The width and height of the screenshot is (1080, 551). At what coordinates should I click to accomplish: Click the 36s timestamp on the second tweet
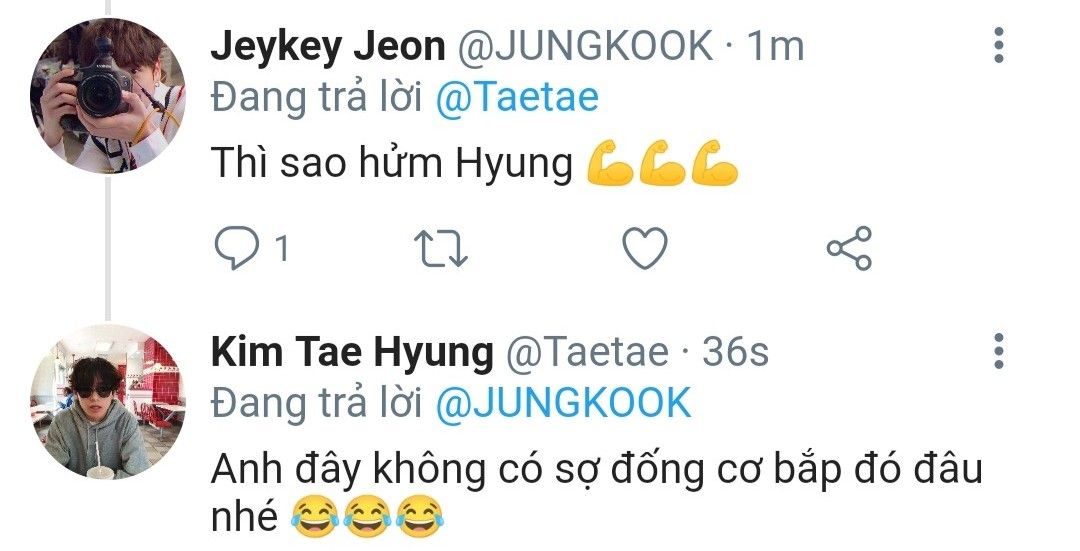click(x=735, y=351)
